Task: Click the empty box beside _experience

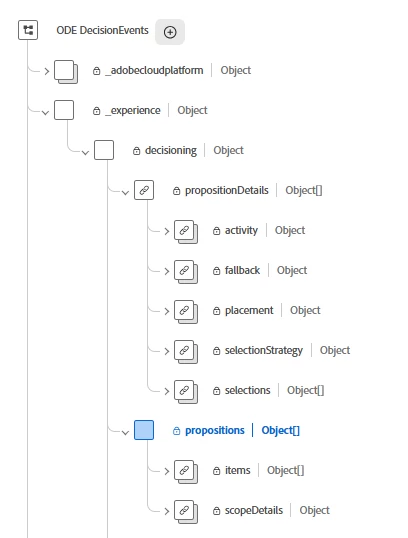Action: 64,110
